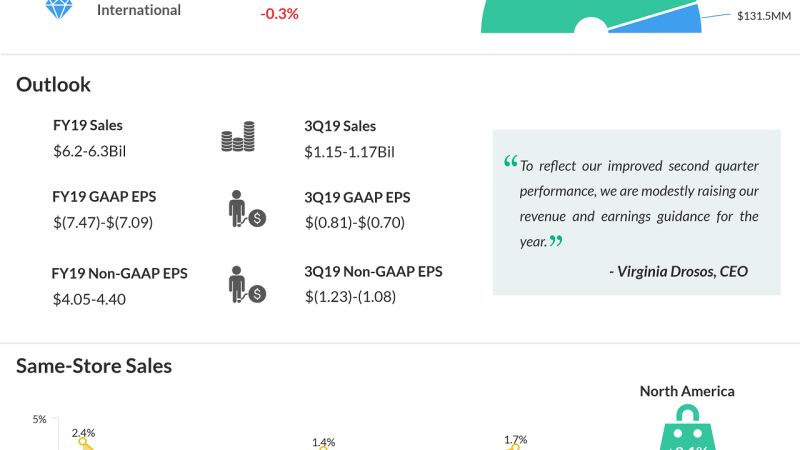Click the 2.4% data point marker
Screen dimensions: 800x450
[86, 445]
